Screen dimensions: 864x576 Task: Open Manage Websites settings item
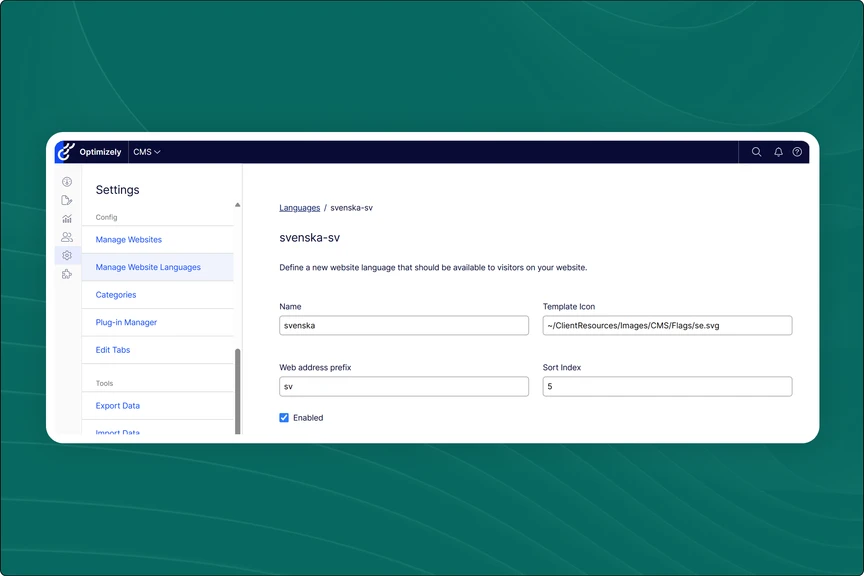click(128, 240)
